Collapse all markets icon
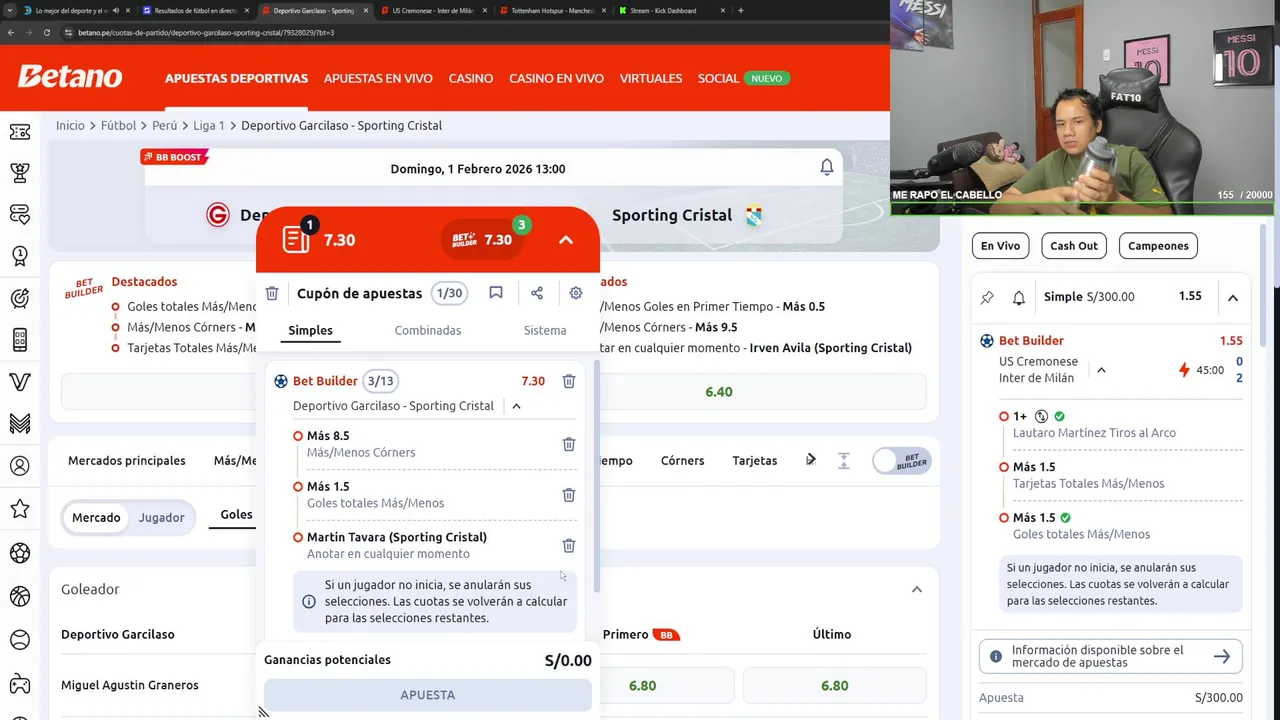Viewport: 1280px width, 720px height. [844, 461]
